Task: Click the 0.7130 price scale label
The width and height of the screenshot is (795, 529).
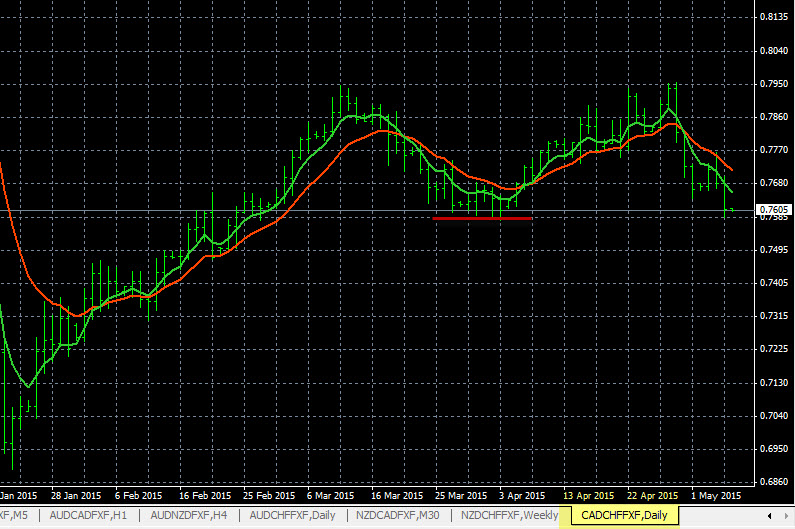Action: tap(774, 382)
